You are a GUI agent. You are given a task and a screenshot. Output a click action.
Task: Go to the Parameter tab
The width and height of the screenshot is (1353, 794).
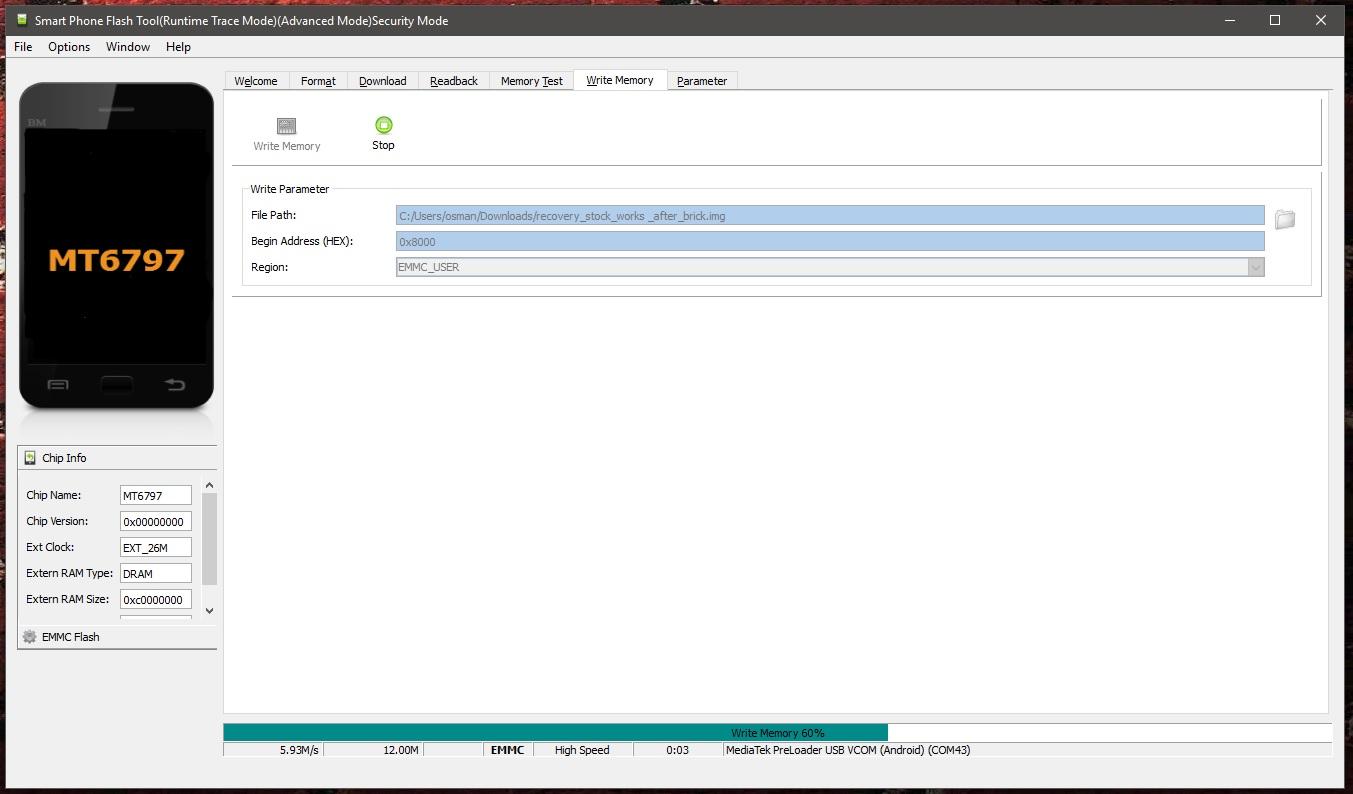pyautogui.click(x=701, y=81)
